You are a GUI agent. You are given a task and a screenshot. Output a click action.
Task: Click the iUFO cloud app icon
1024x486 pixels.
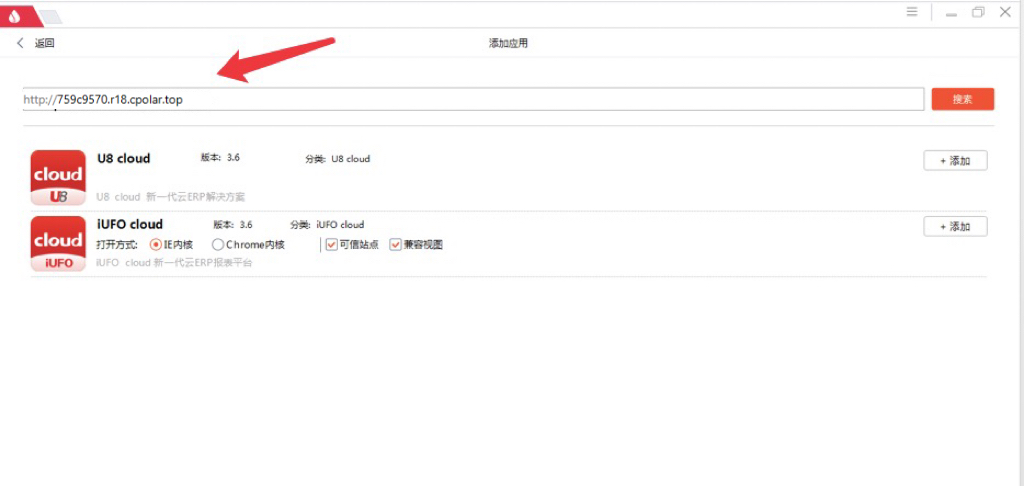pyautogui.click(x=58, y=244)
